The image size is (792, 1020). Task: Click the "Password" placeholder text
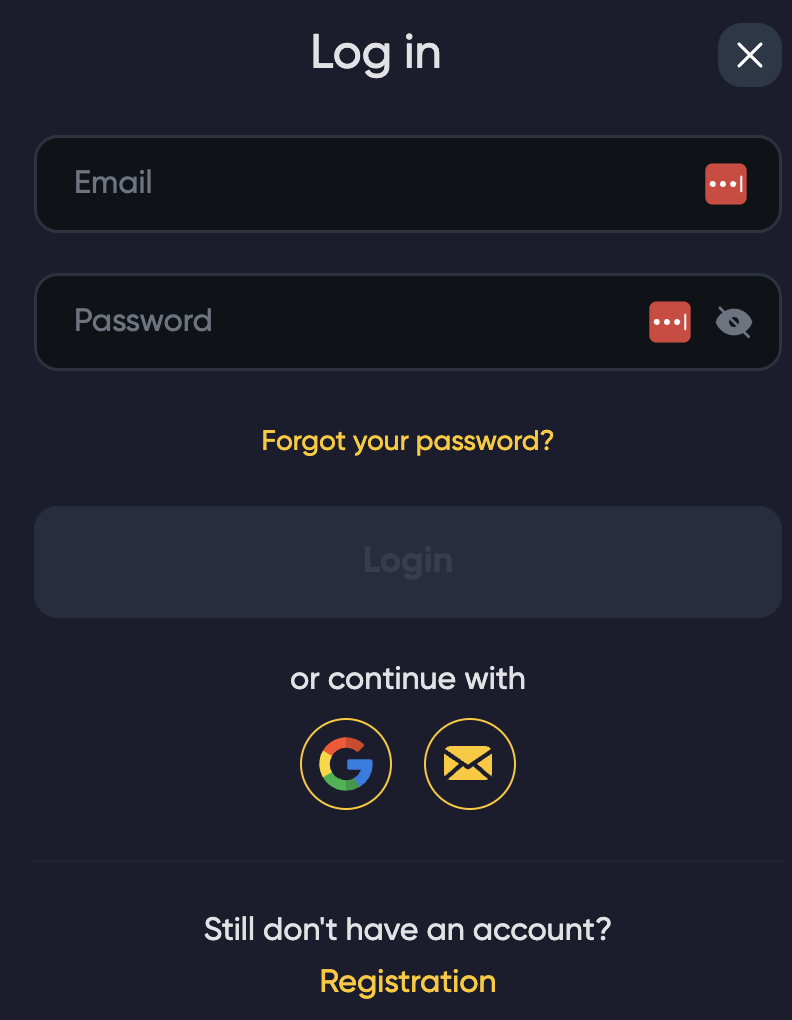point(143,321)
